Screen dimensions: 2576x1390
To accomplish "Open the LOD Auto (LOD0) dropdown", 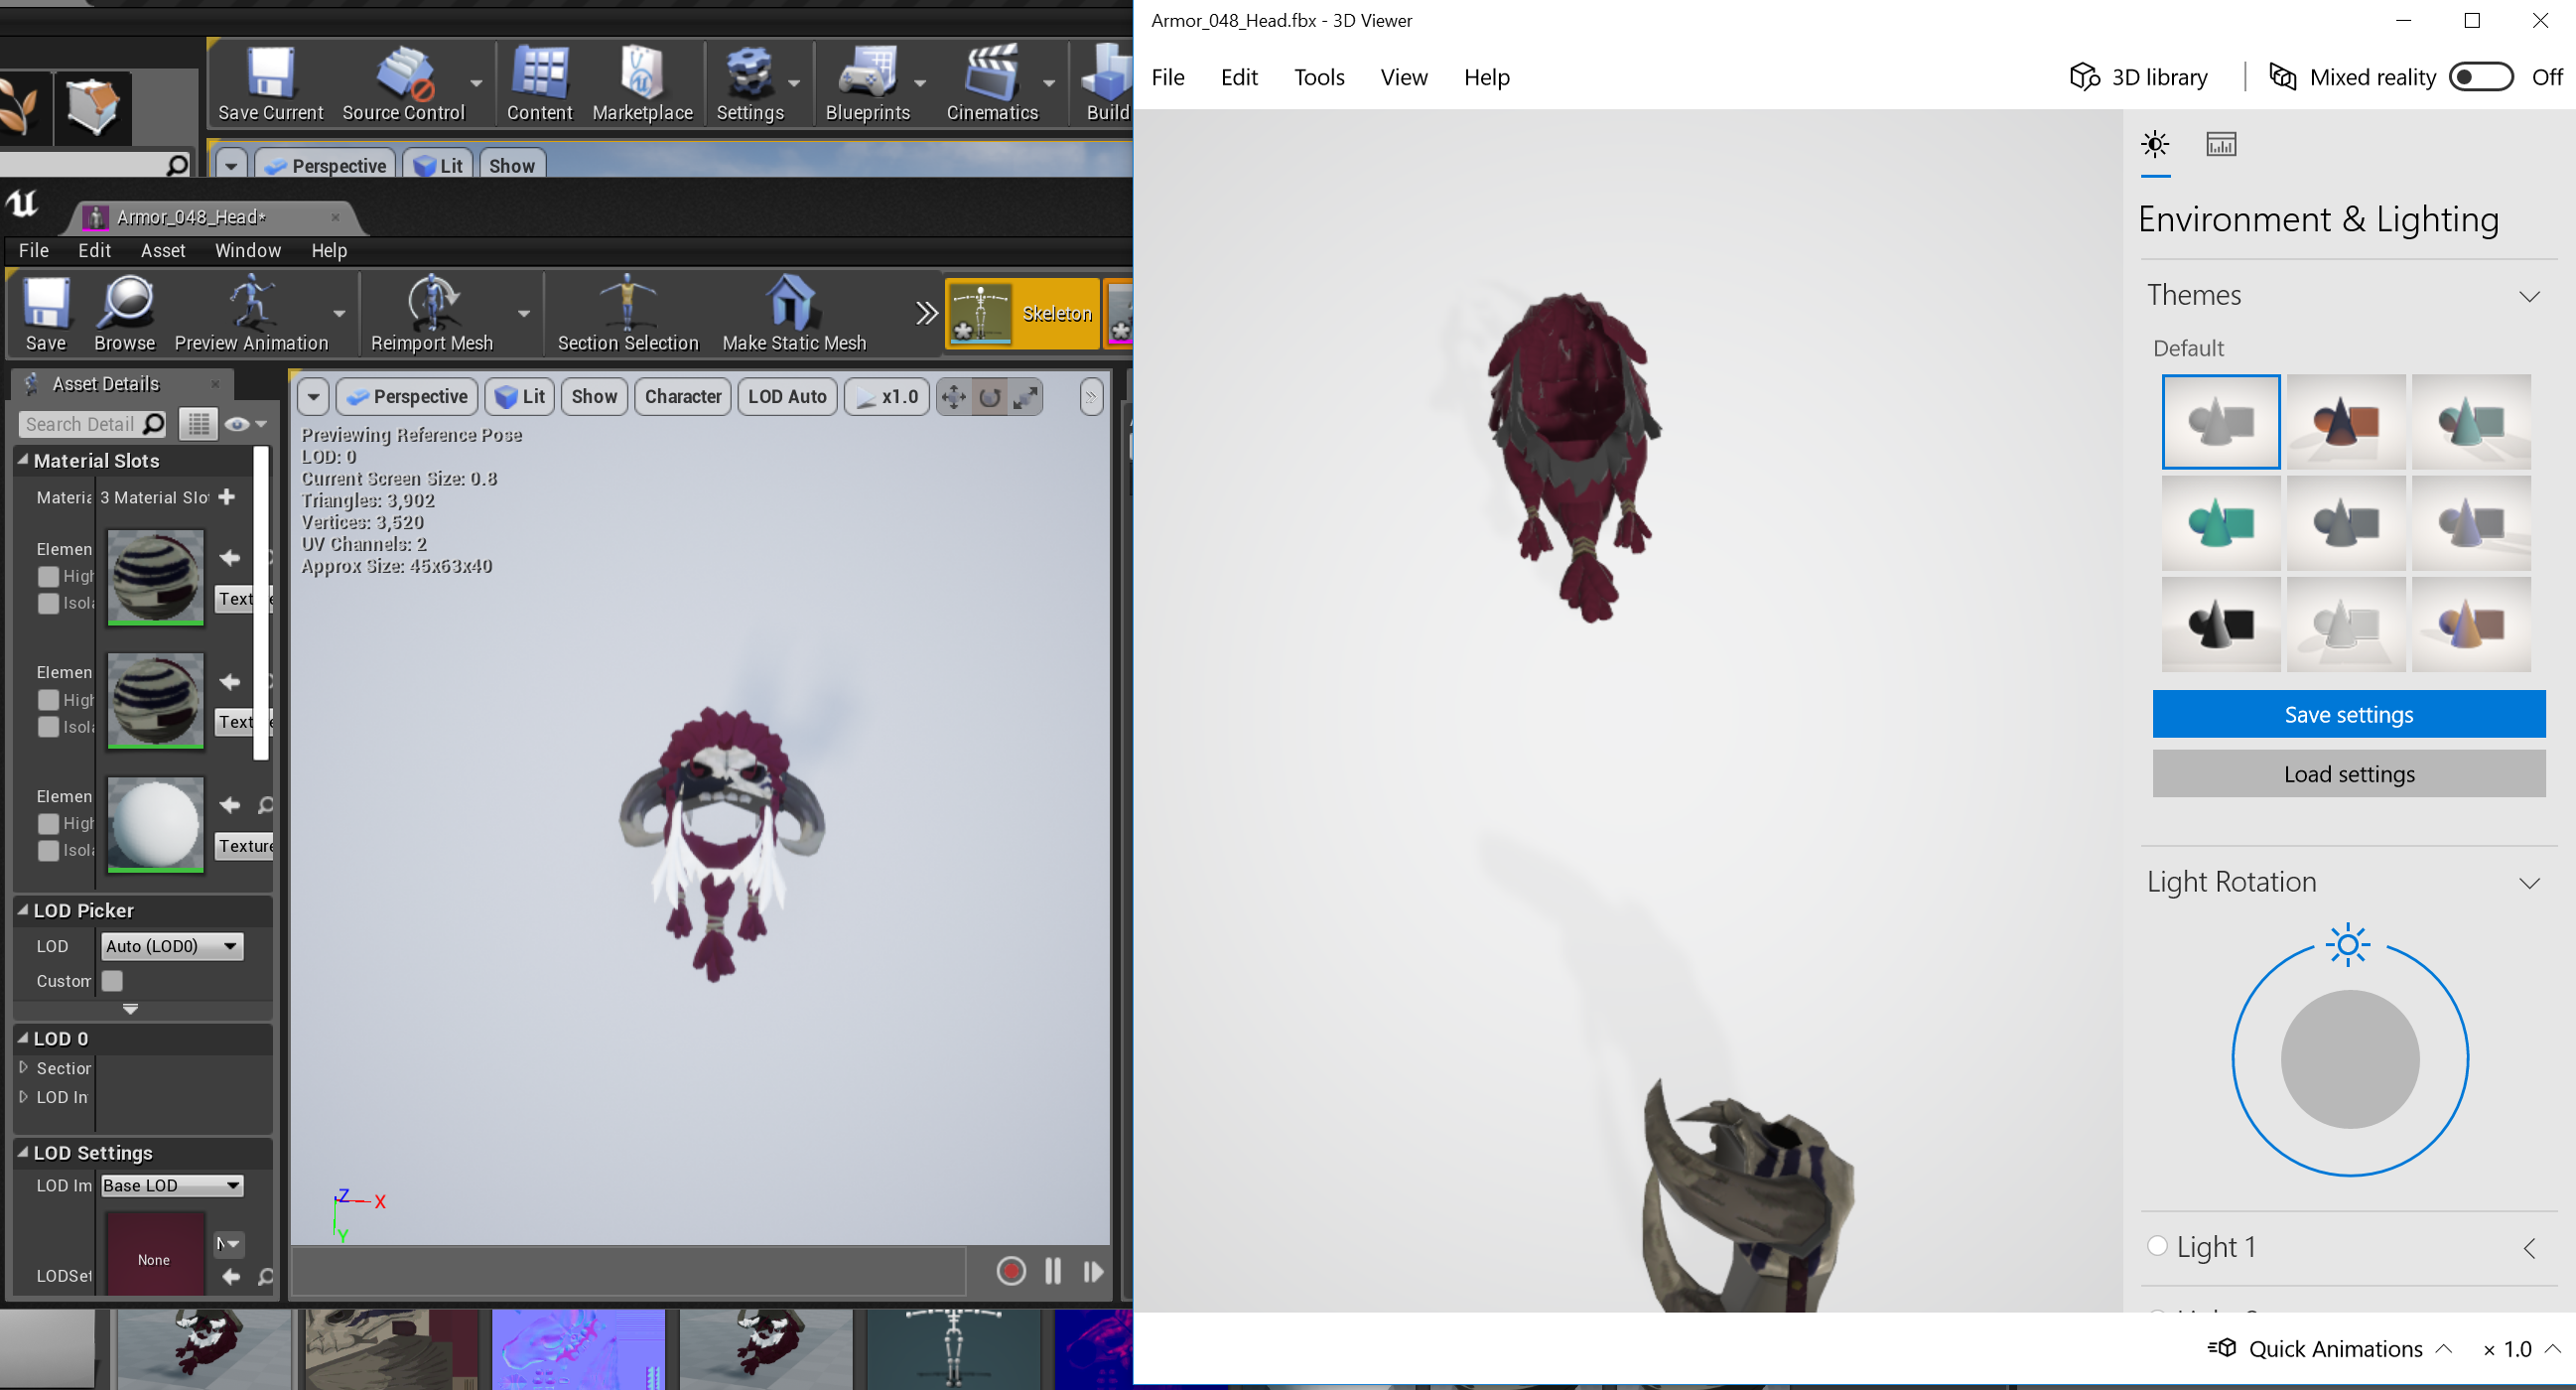I will (172, 946).
